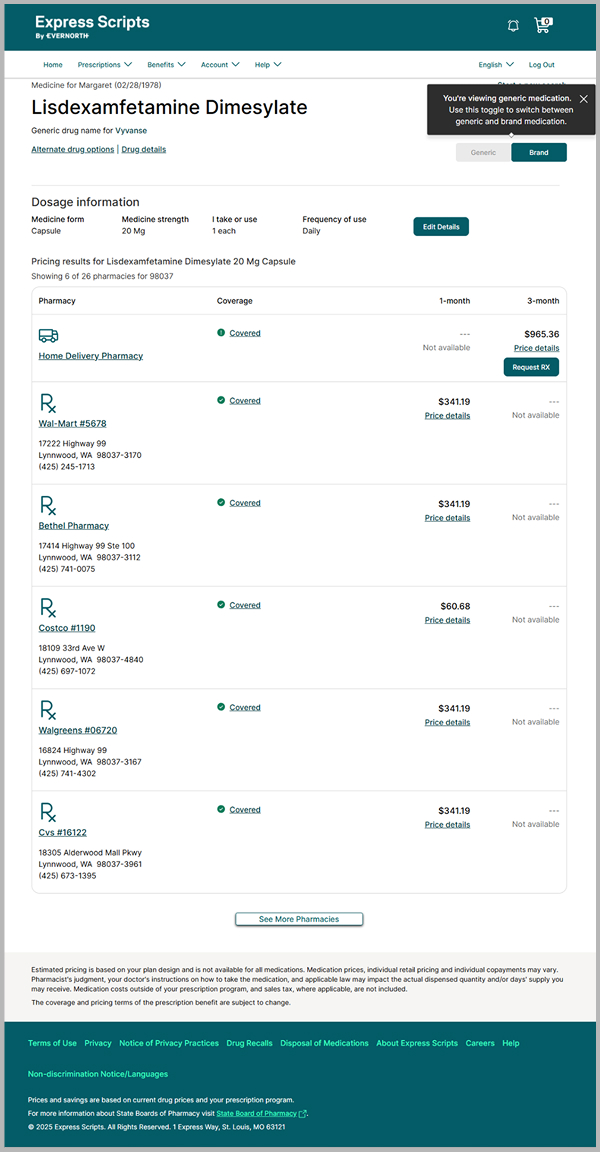600x1152 pixels.
Task: Click the Rx icon for Costco #1190
Action: [48, 608]
